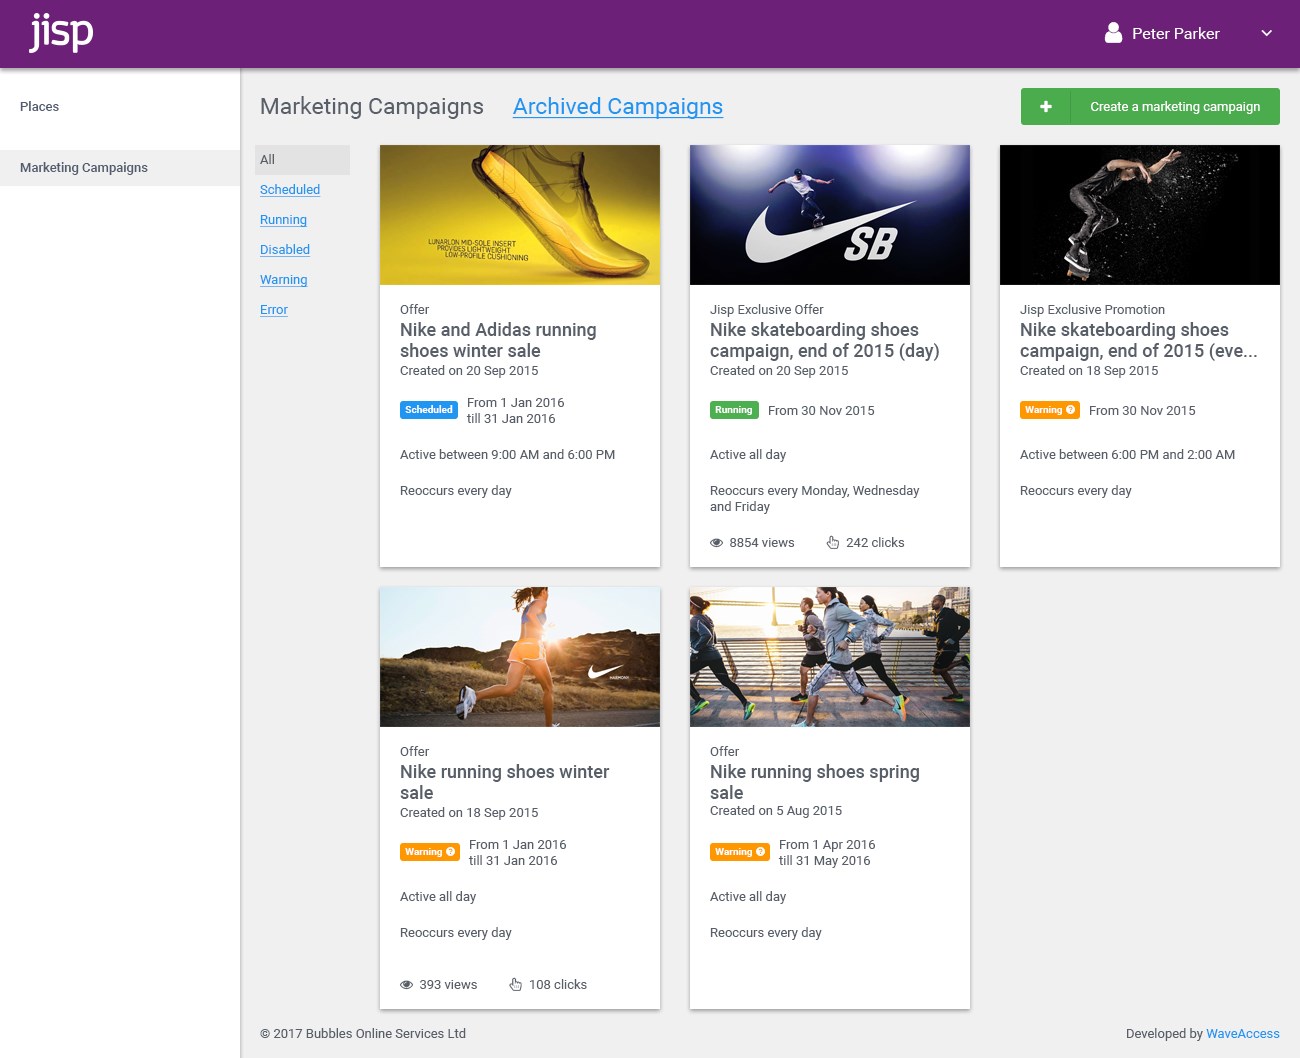Filter campaigns by Error
Image resolution: width=1300 pixels, height=1058 pixels.
coord(273,310)
